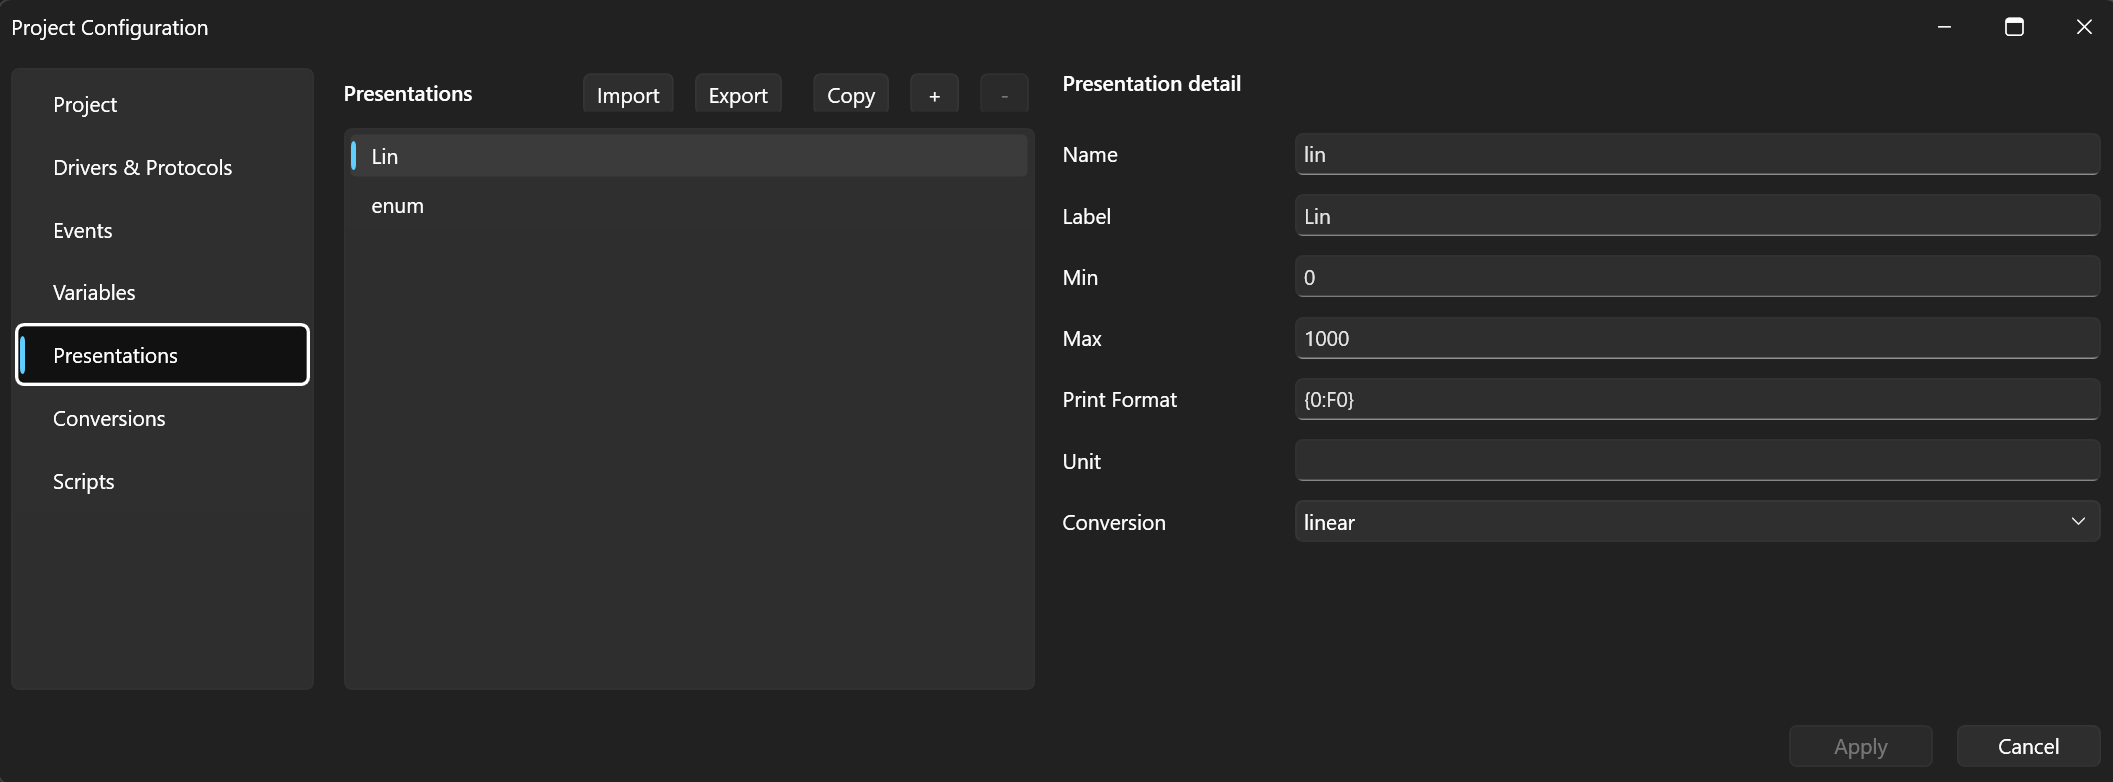Screen dimensions: 2113x782
Task: Select the Presentations section
Action: click(x=162, y=355)
